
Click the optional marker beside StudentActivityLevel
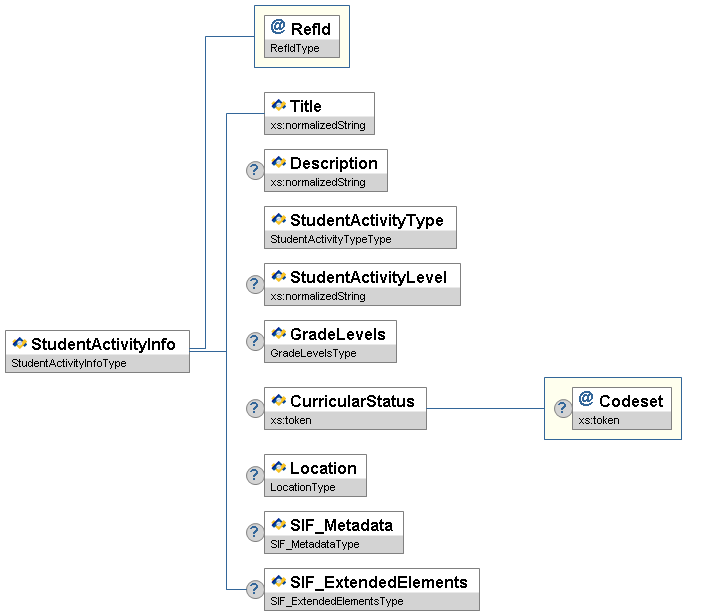click(255, 284)
